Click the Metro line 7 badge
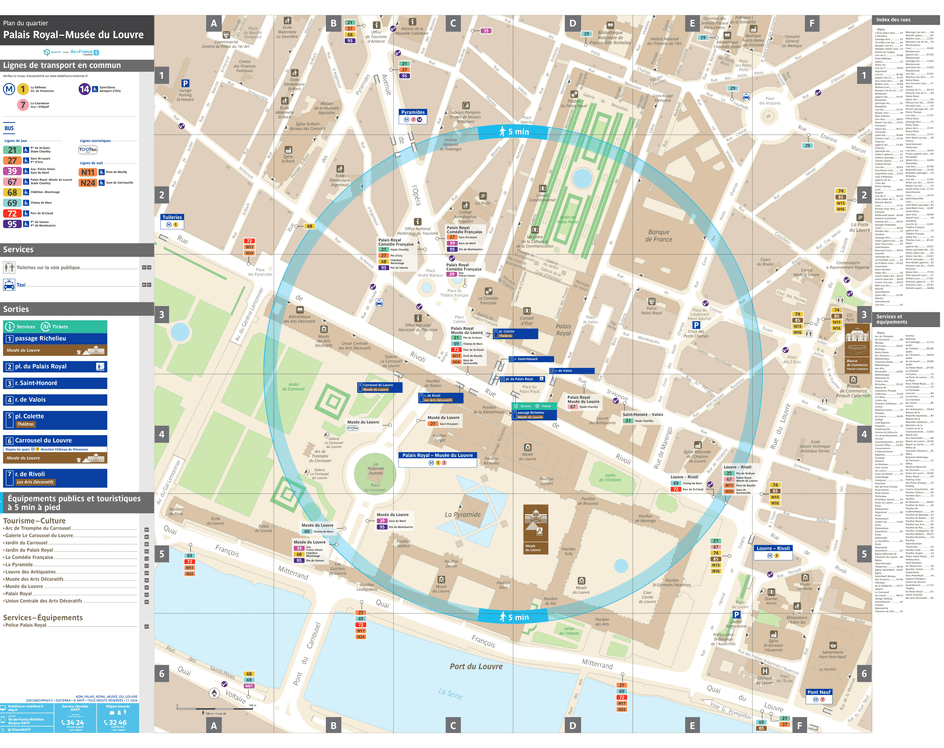The height and width of the screenshot is (748, 944). pyautogui.click(x=22, y=103)
